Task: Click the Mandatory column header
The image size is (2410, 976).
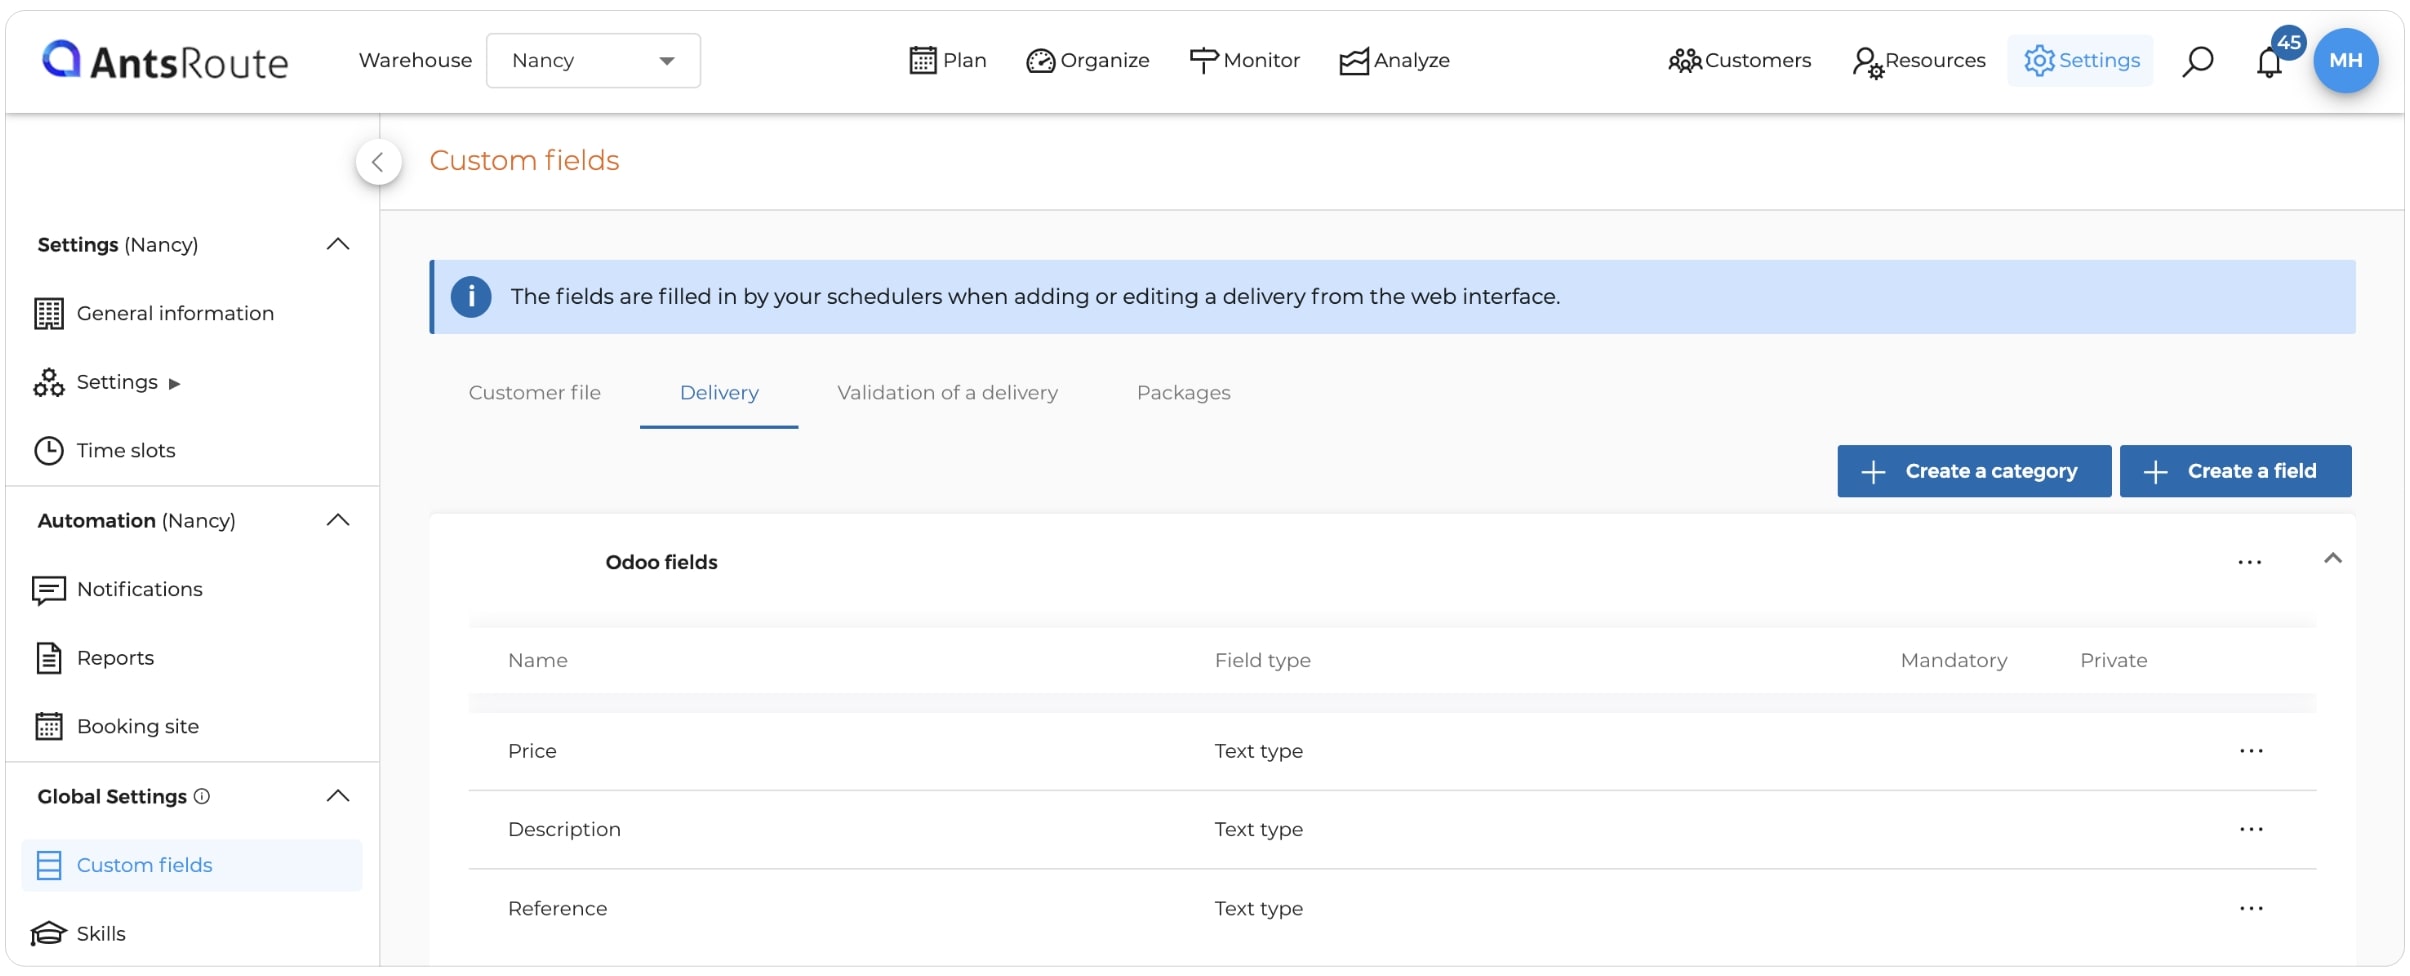Action: pos(1953,661)
